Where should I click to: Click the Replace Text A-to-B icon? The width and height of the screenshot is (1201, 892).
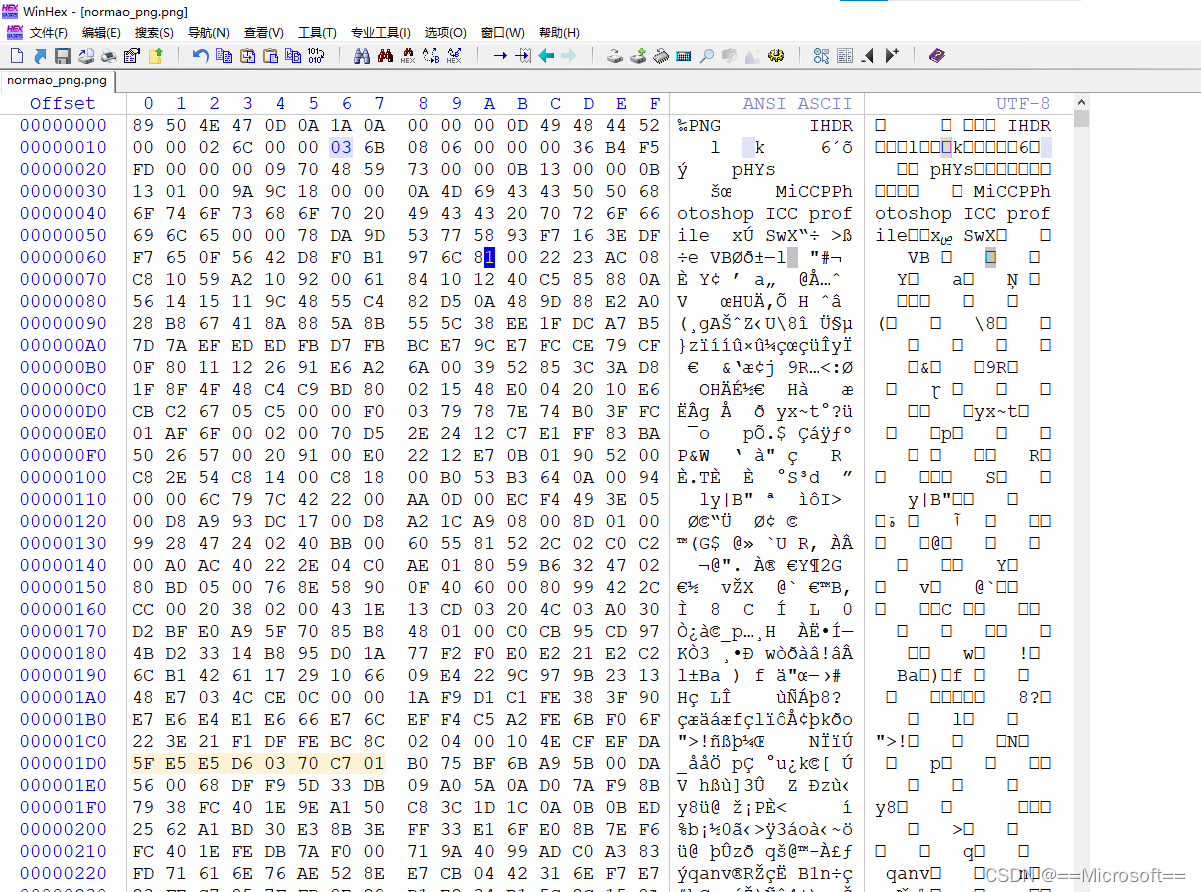[431, 56]
